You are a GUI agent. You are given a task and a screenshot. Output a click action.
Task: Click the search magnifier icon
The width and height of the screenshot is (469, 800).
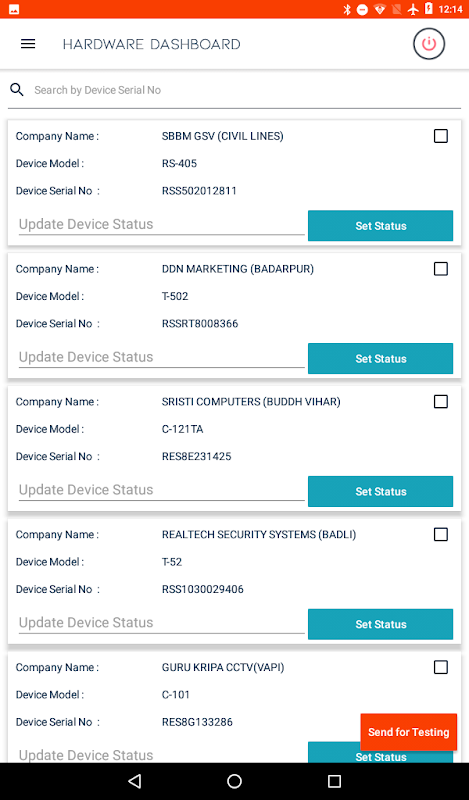pyautogui.click(x=17, y=90)
